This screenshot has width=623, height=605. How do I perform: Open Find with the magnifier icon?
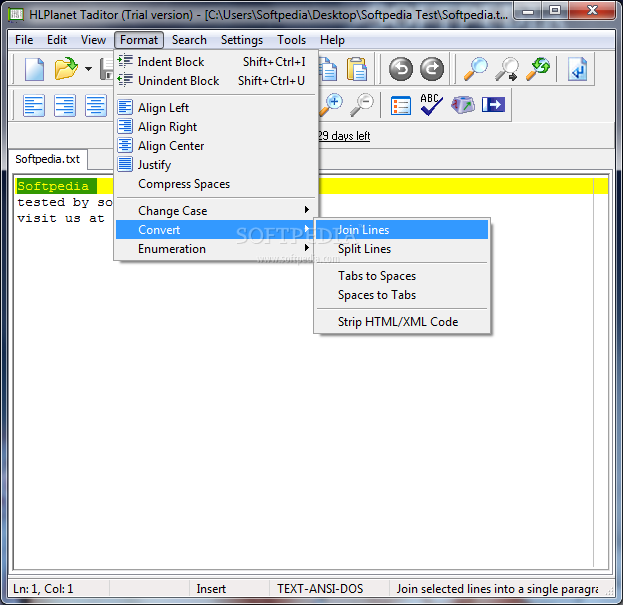point(476,69)
